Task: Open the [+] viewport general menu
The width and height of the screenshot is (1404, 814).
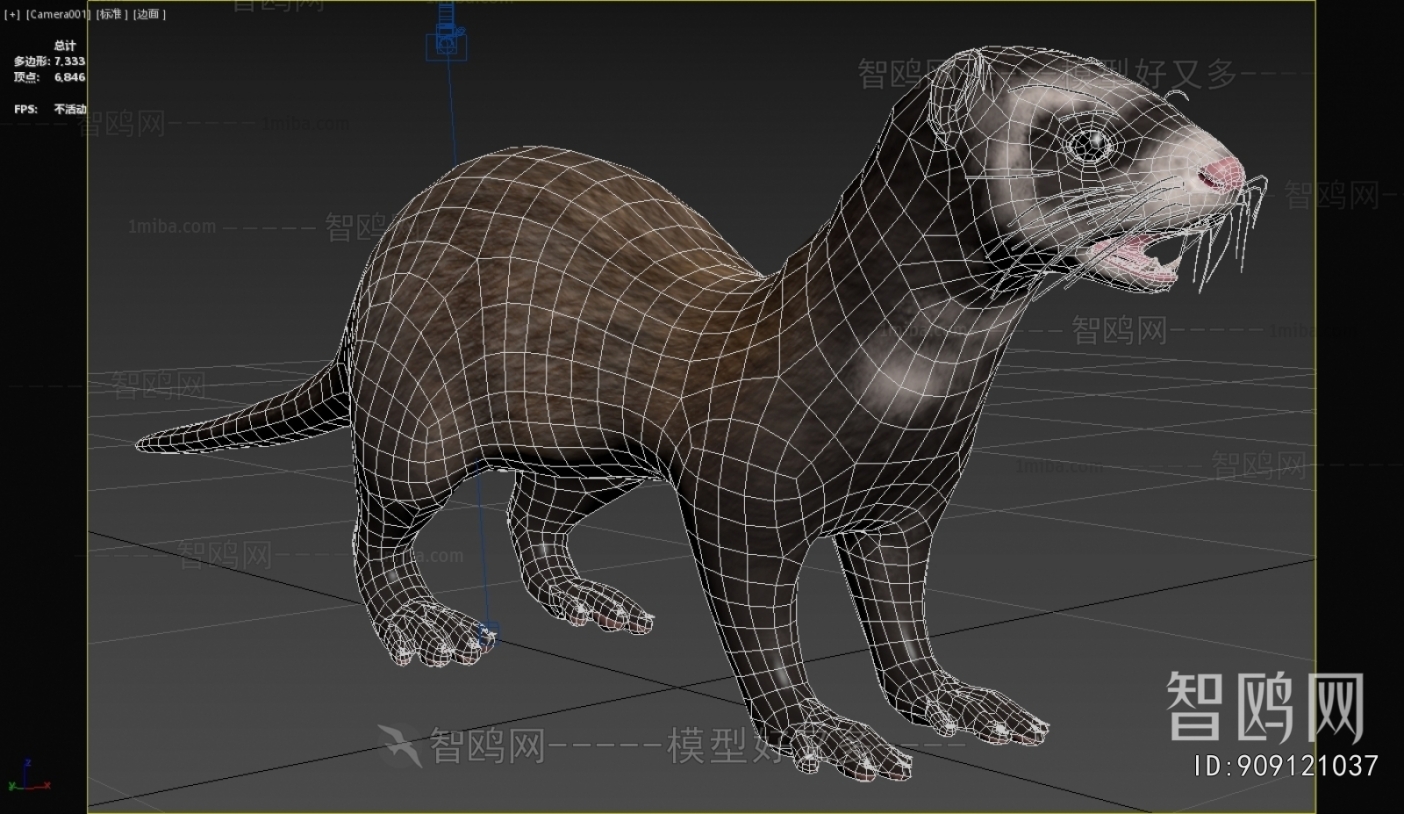Action: 11,14
